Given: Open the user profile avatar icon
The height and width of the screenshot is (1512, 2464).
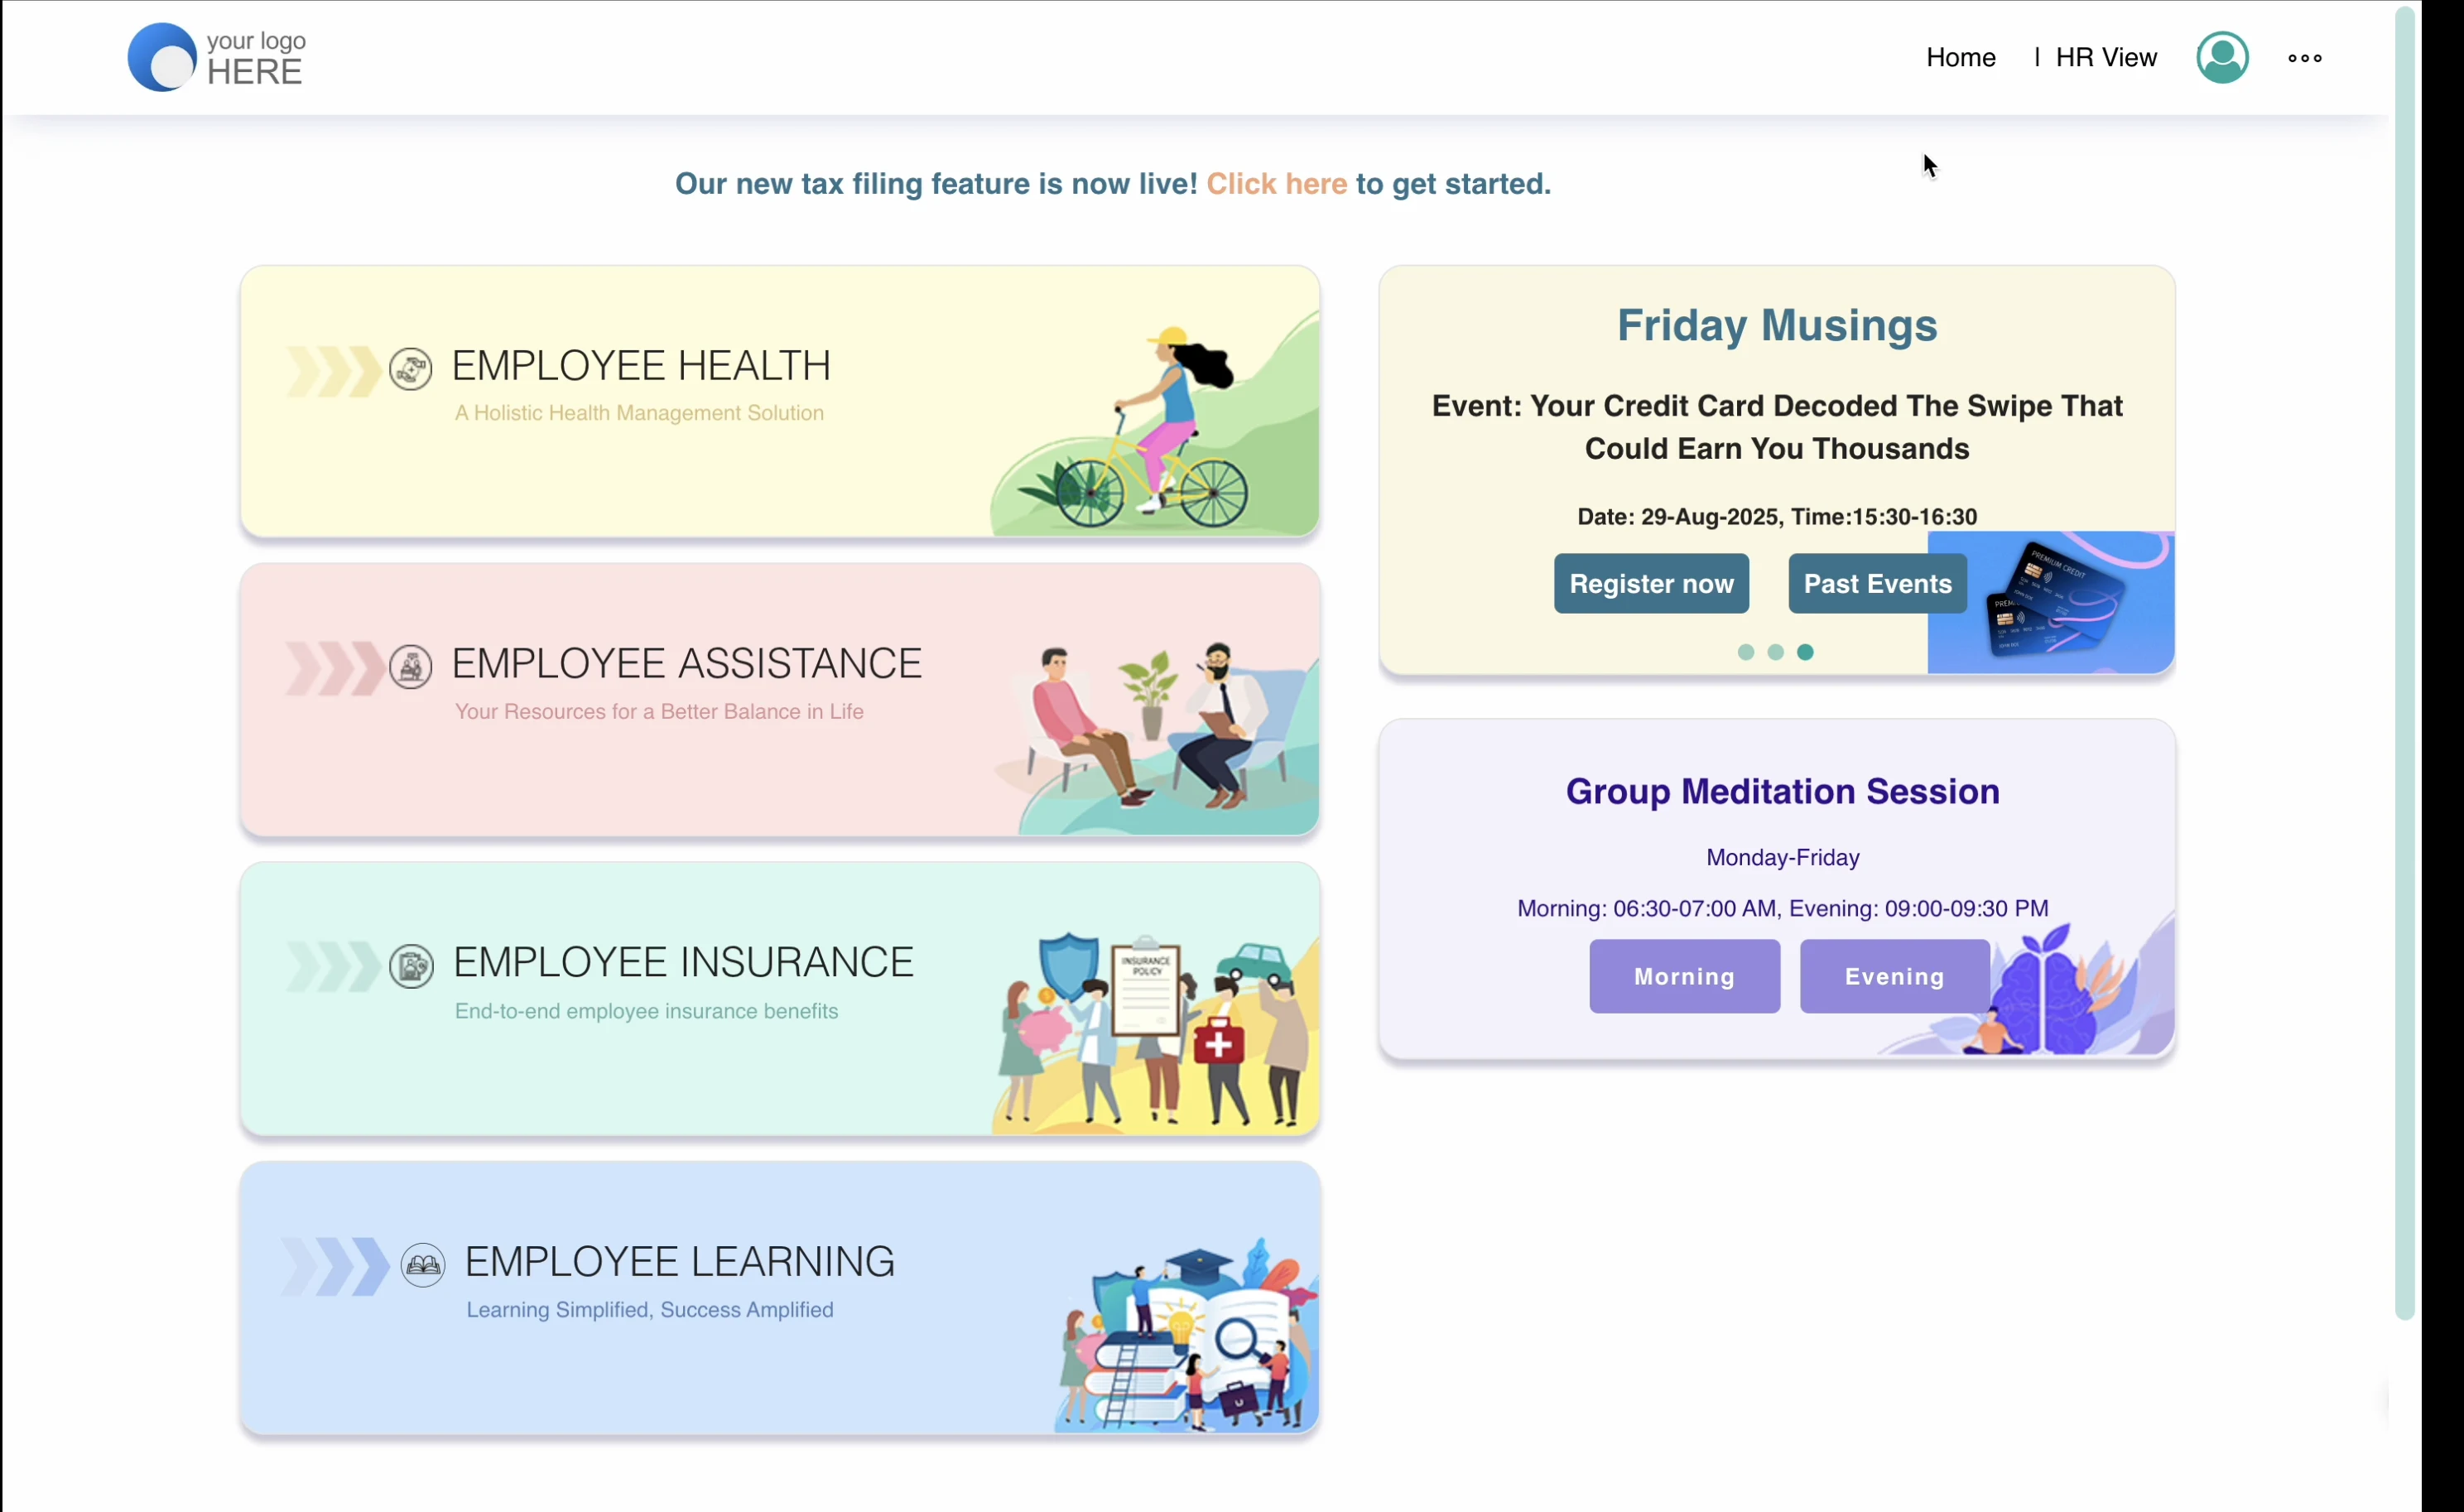Looking at the screenshot, I should tap(2222, 57).
